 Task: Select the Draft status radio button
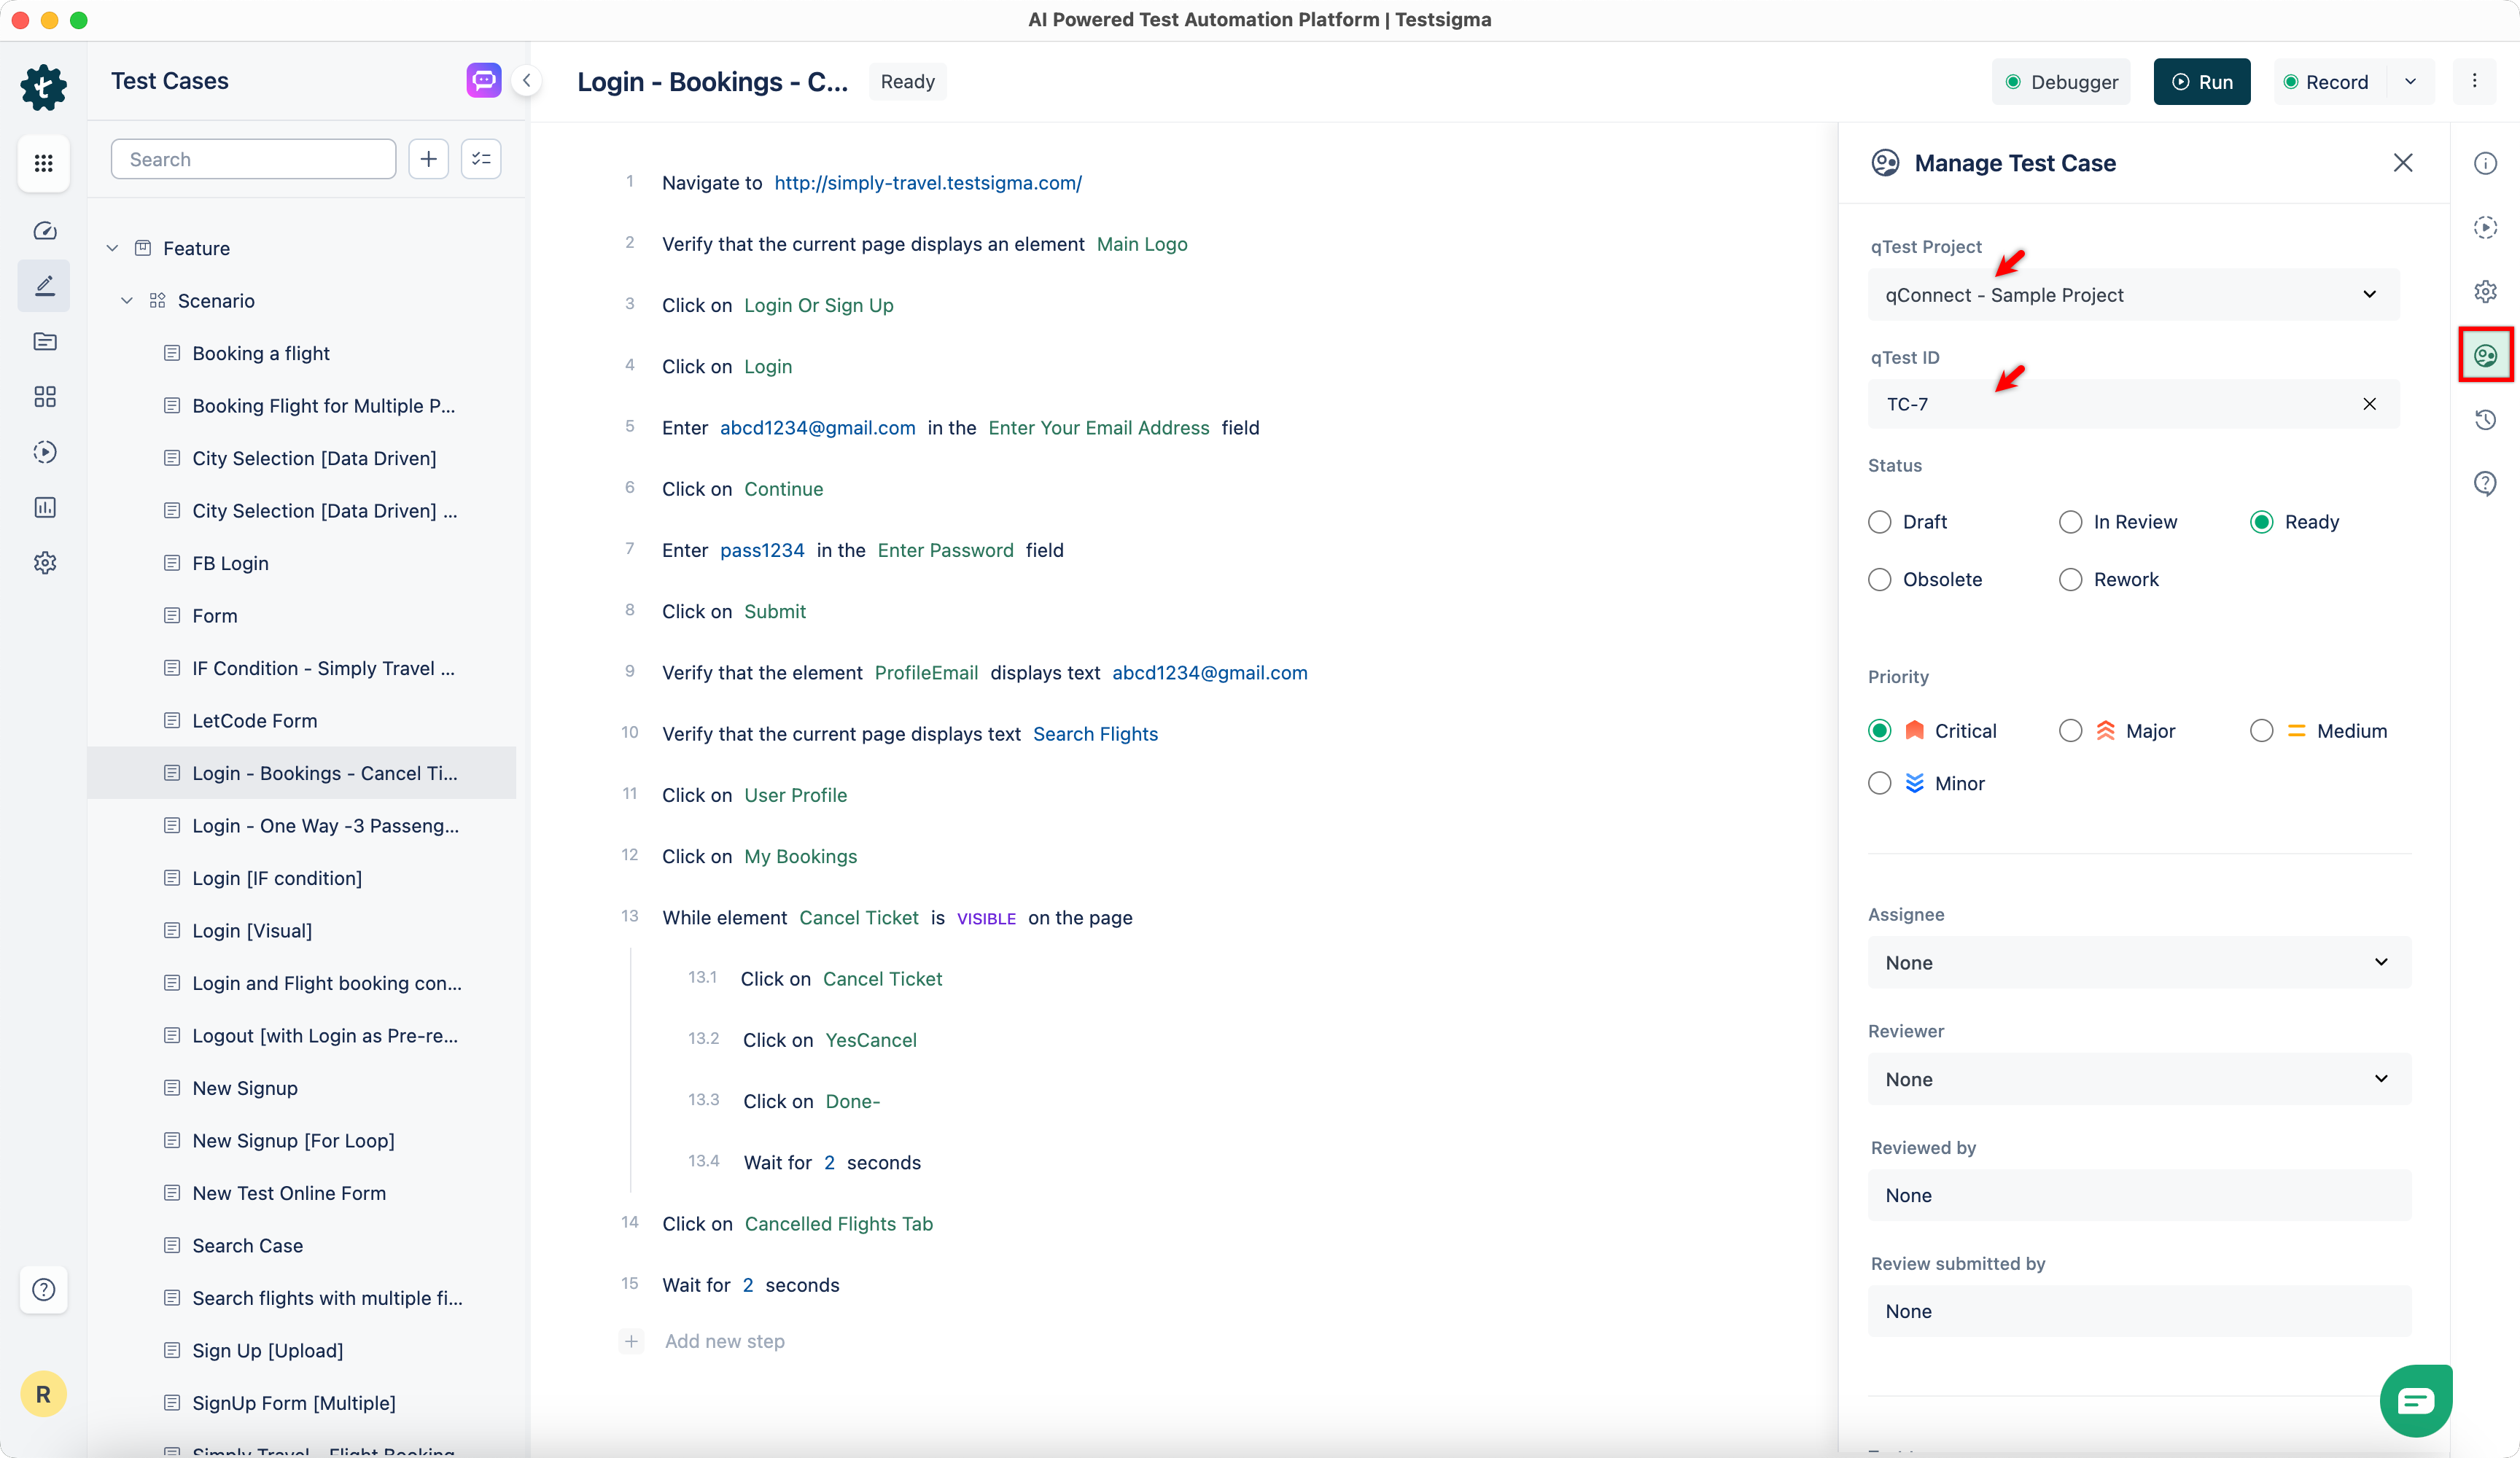(x=1880, y=521)
